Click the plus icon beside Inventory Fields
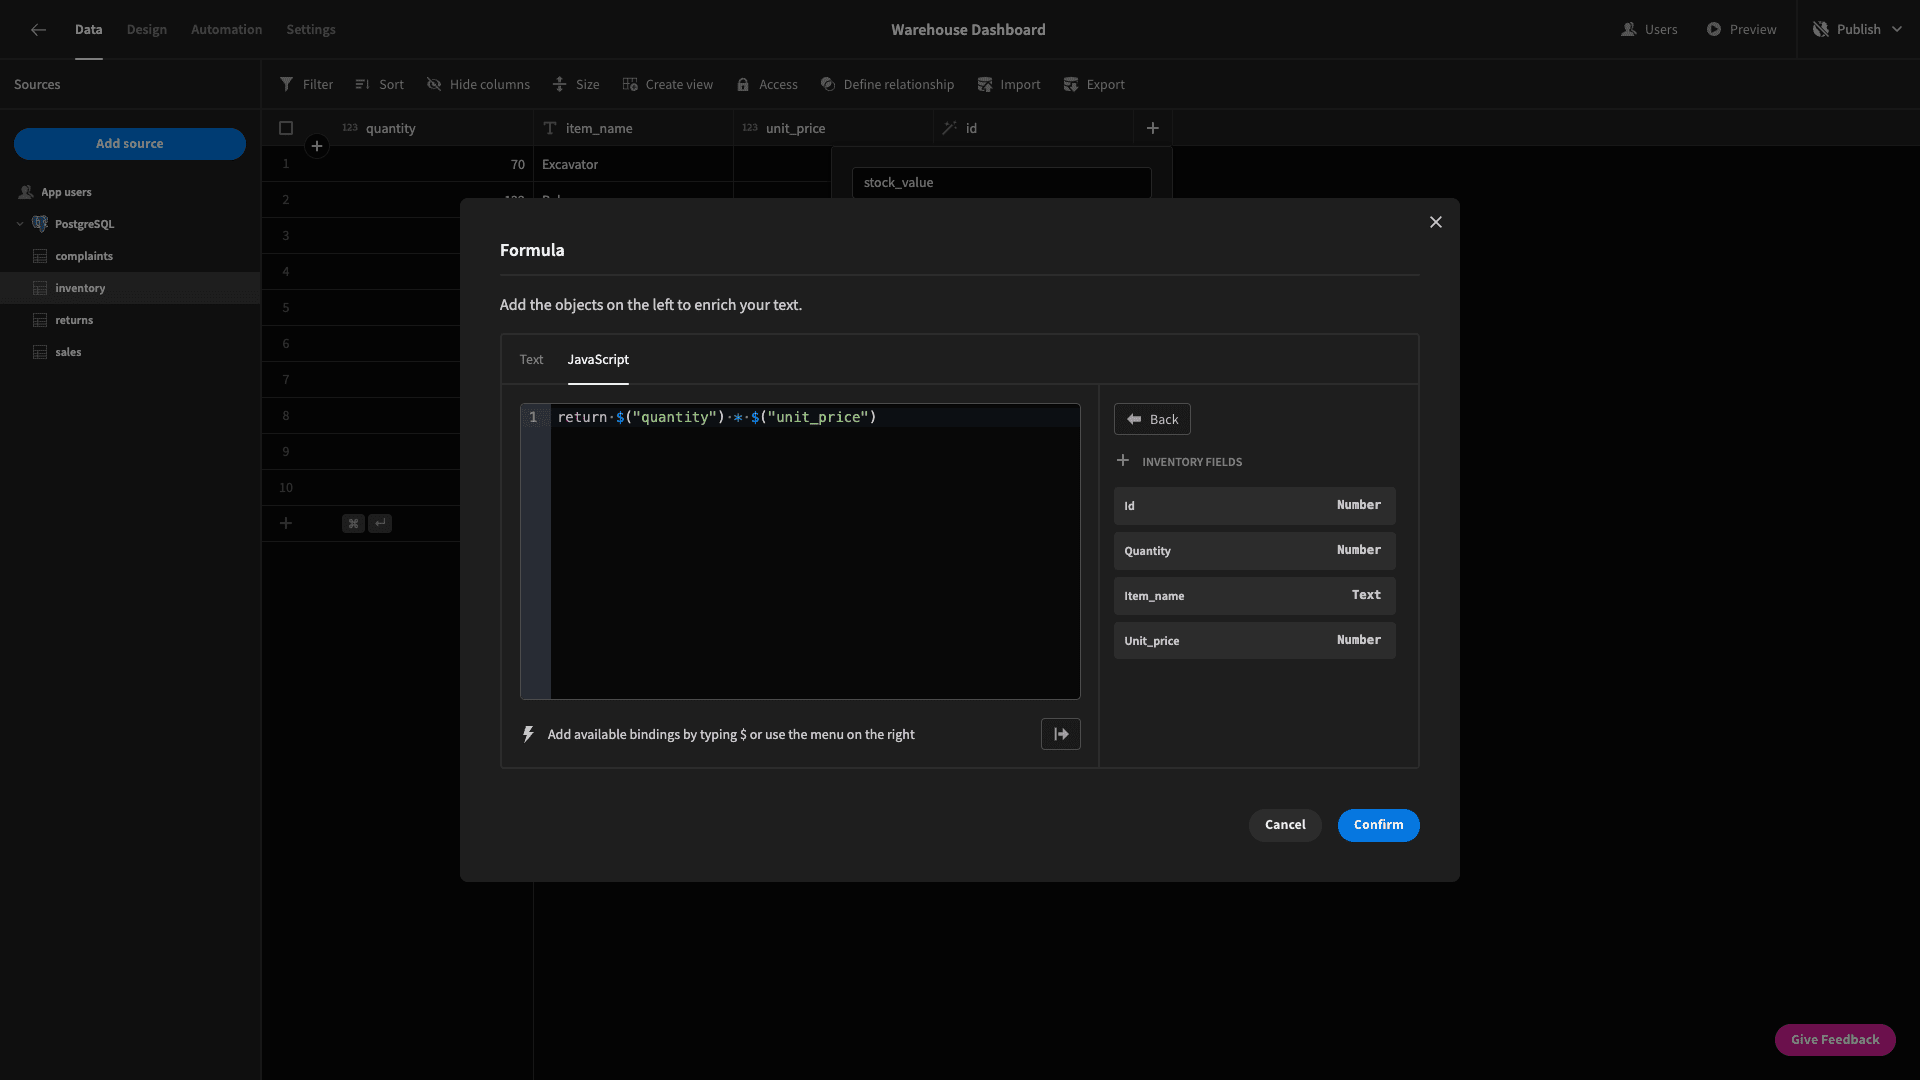The width and height of the screenshot is (1920, 1080). pos(1123,461)
